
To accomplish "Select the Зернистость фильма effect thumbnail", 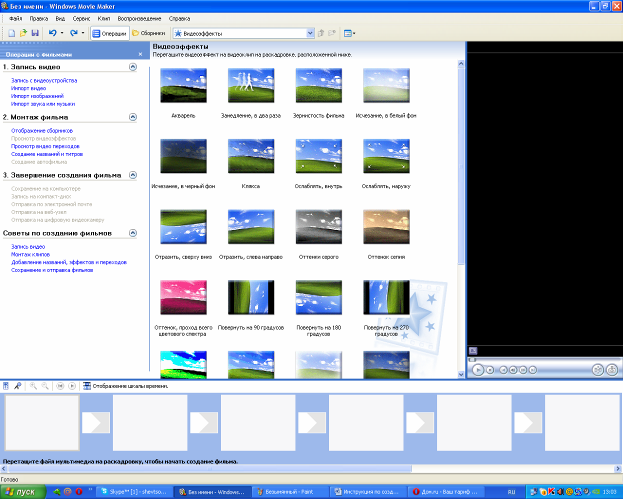I will [319, 85].
